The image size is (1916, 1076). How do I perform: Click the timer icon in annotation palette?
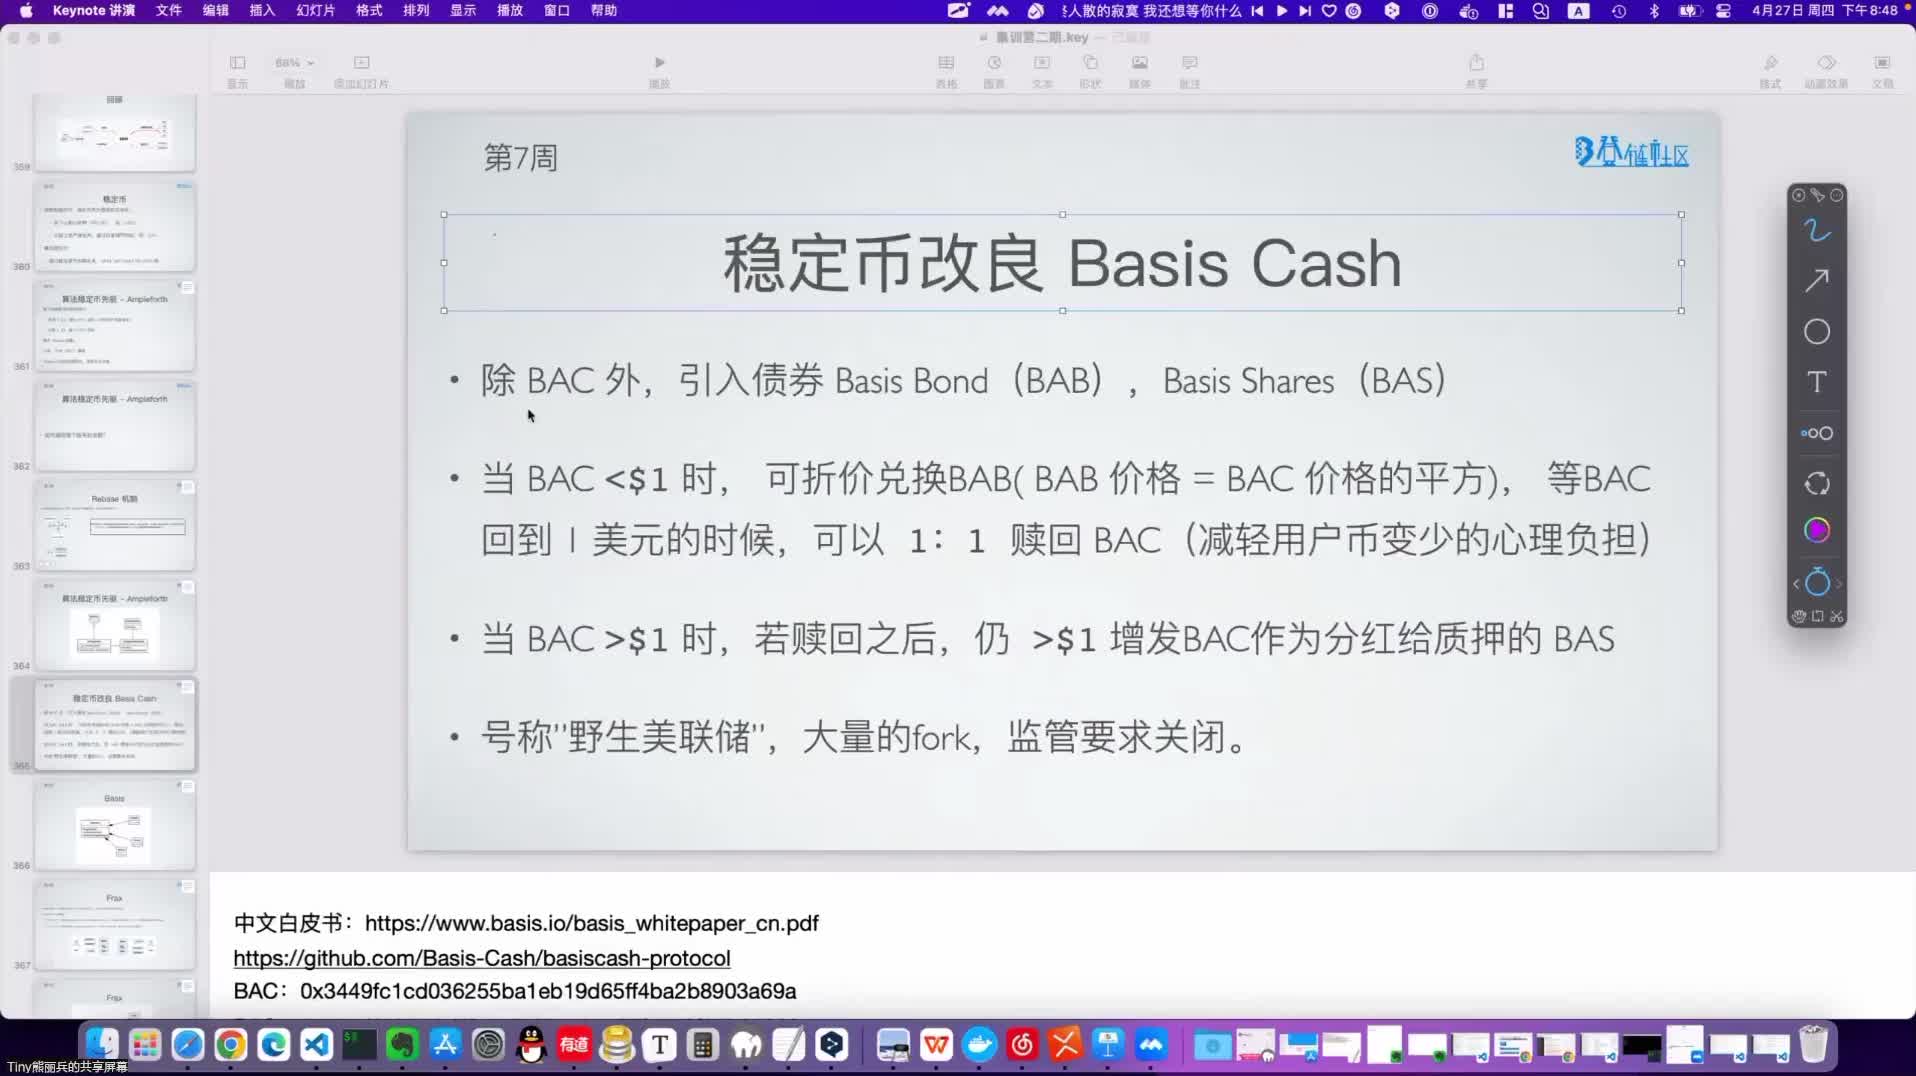1816,582
